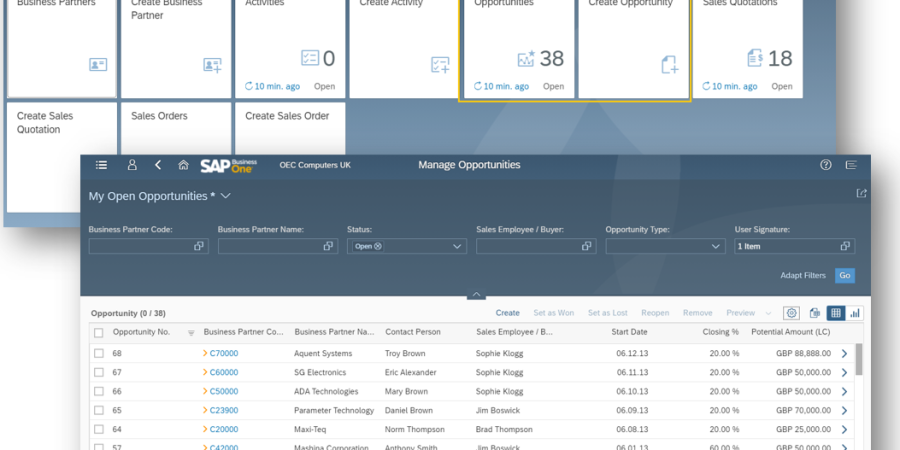Open the hamburger menu icon in Manage Opportunities header

click(101, 165)
